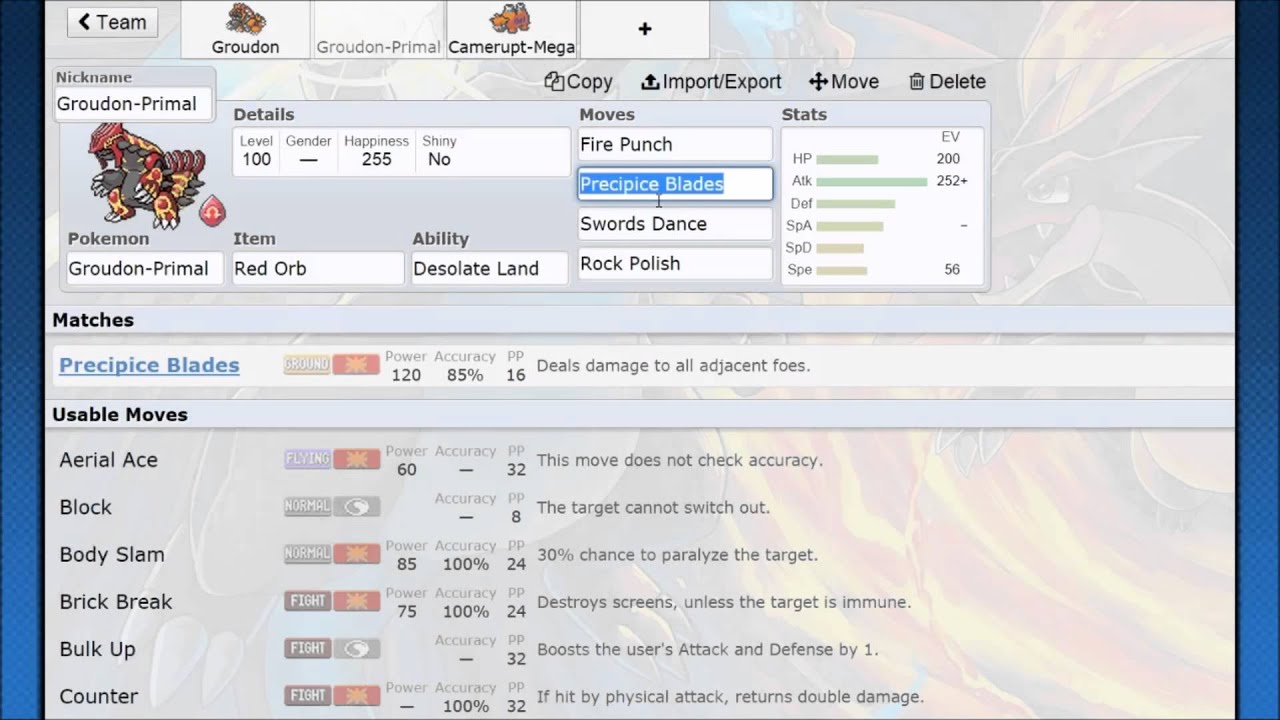The width and height of the screenshot is (1280, 720).
Task: Select the Groudon-Primal tab
Action: tap(378, 29)
